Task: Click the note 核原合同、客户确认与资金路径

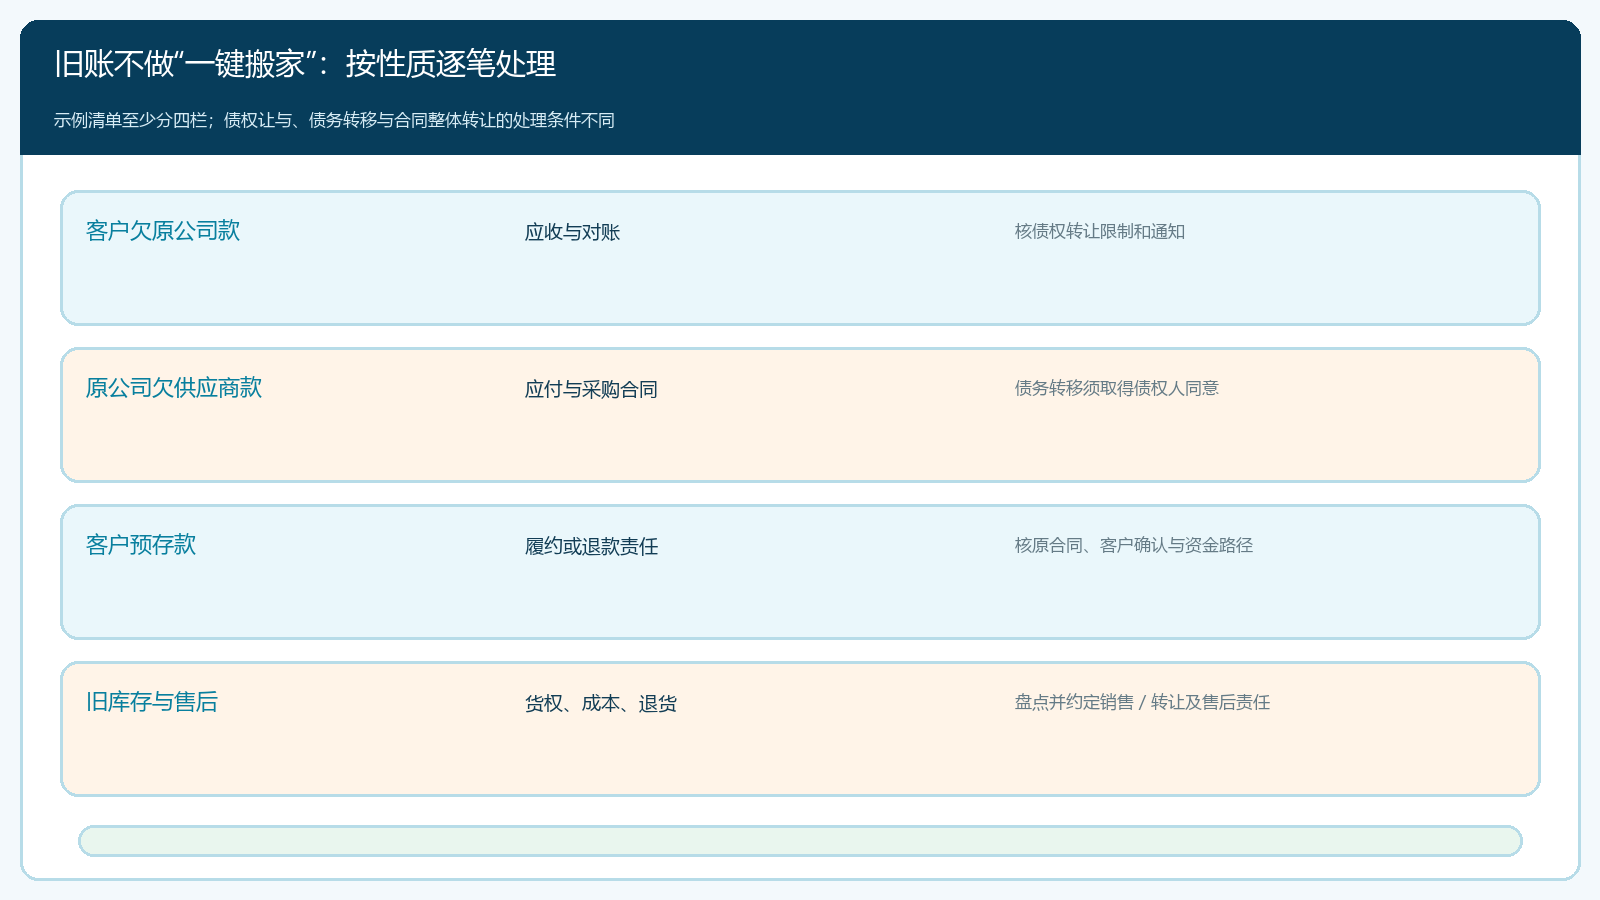Action: click(x=1134, y=545)
